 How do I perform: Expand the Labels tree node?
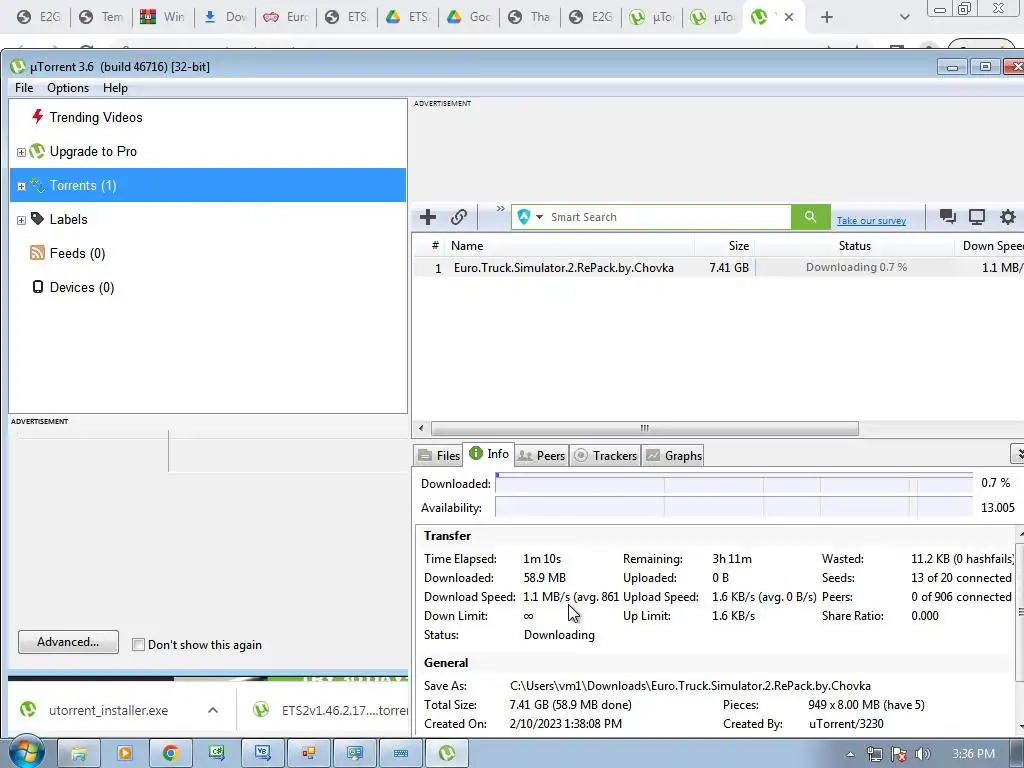[x=21, y=220]
